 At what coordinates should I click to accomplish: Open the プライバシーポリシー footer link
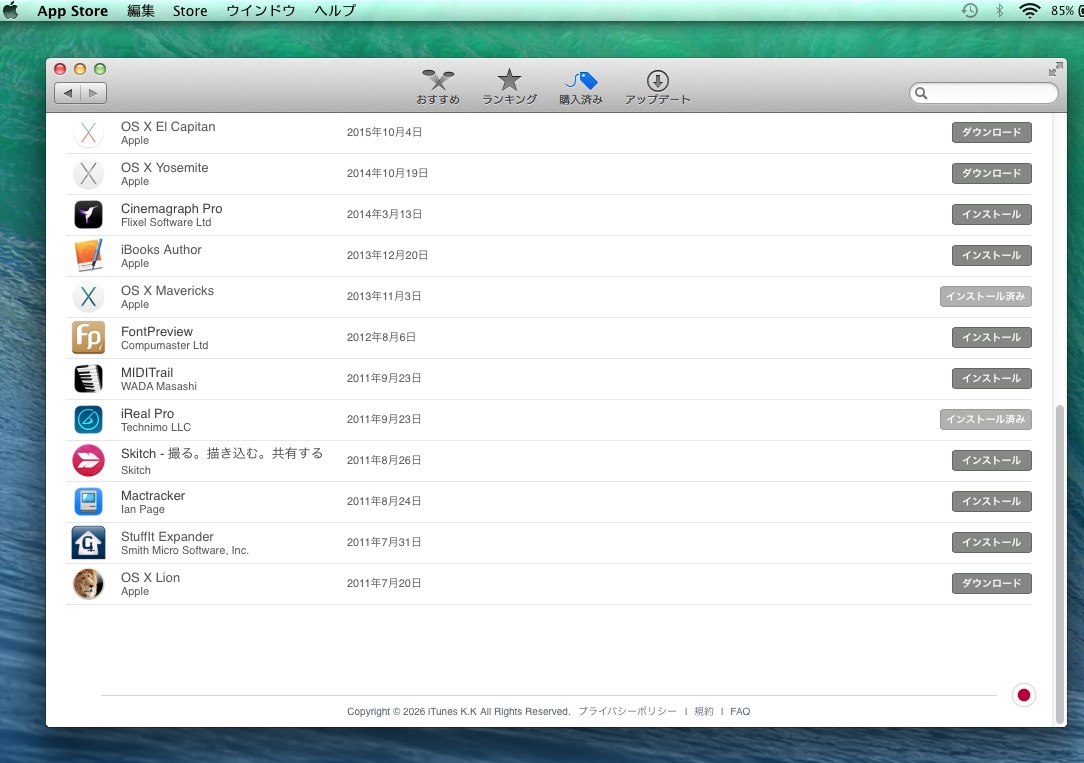pyautogui.click(x=627, y=712)
